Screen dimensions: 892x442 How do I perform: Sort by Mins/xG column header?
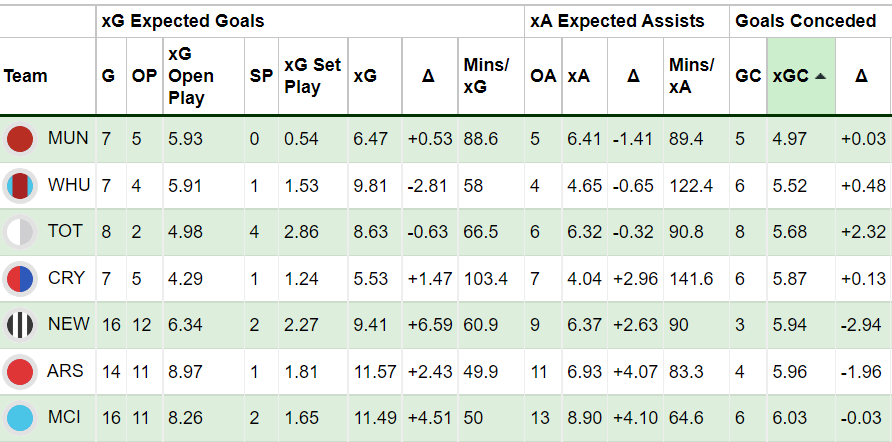pos(487,76)
